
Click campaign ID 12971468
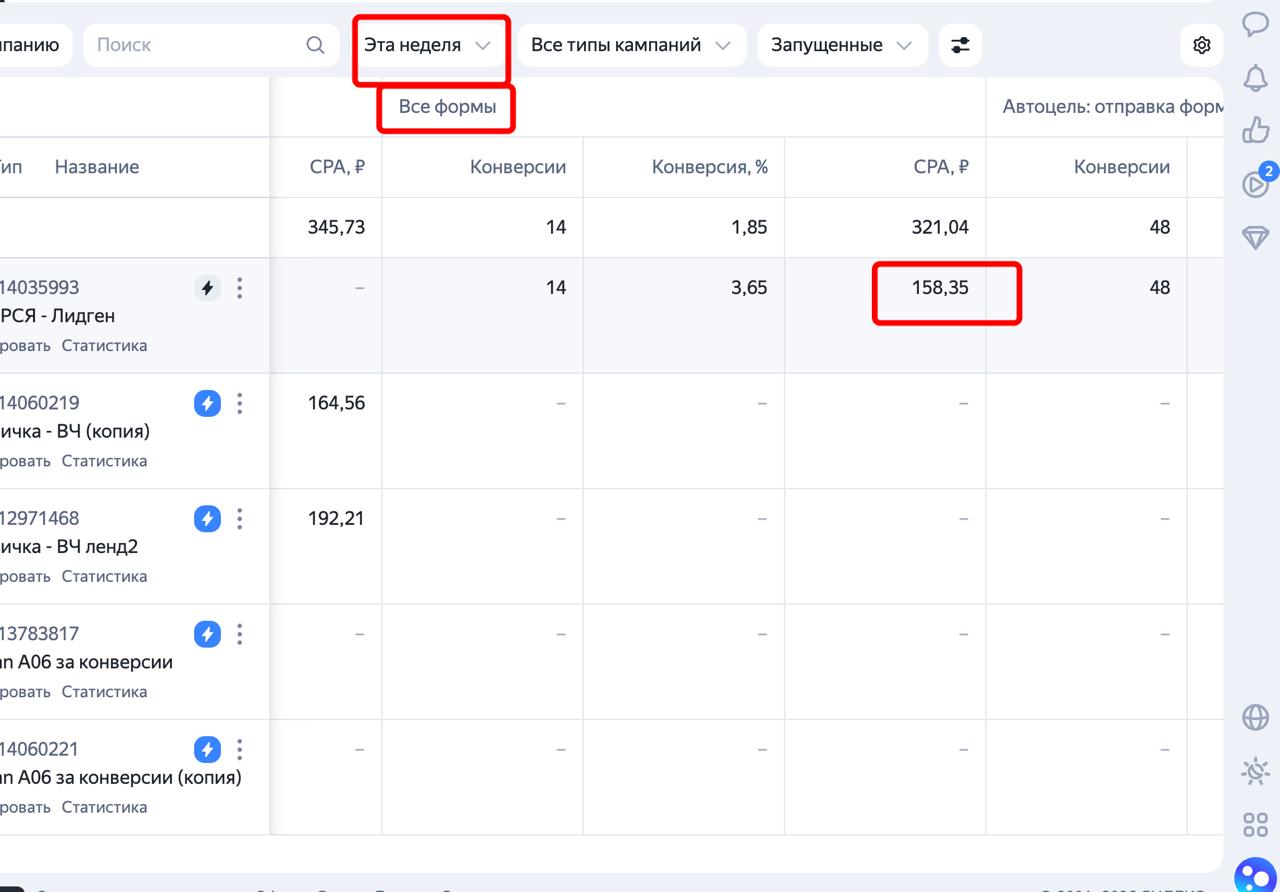(x=40, y=519)
